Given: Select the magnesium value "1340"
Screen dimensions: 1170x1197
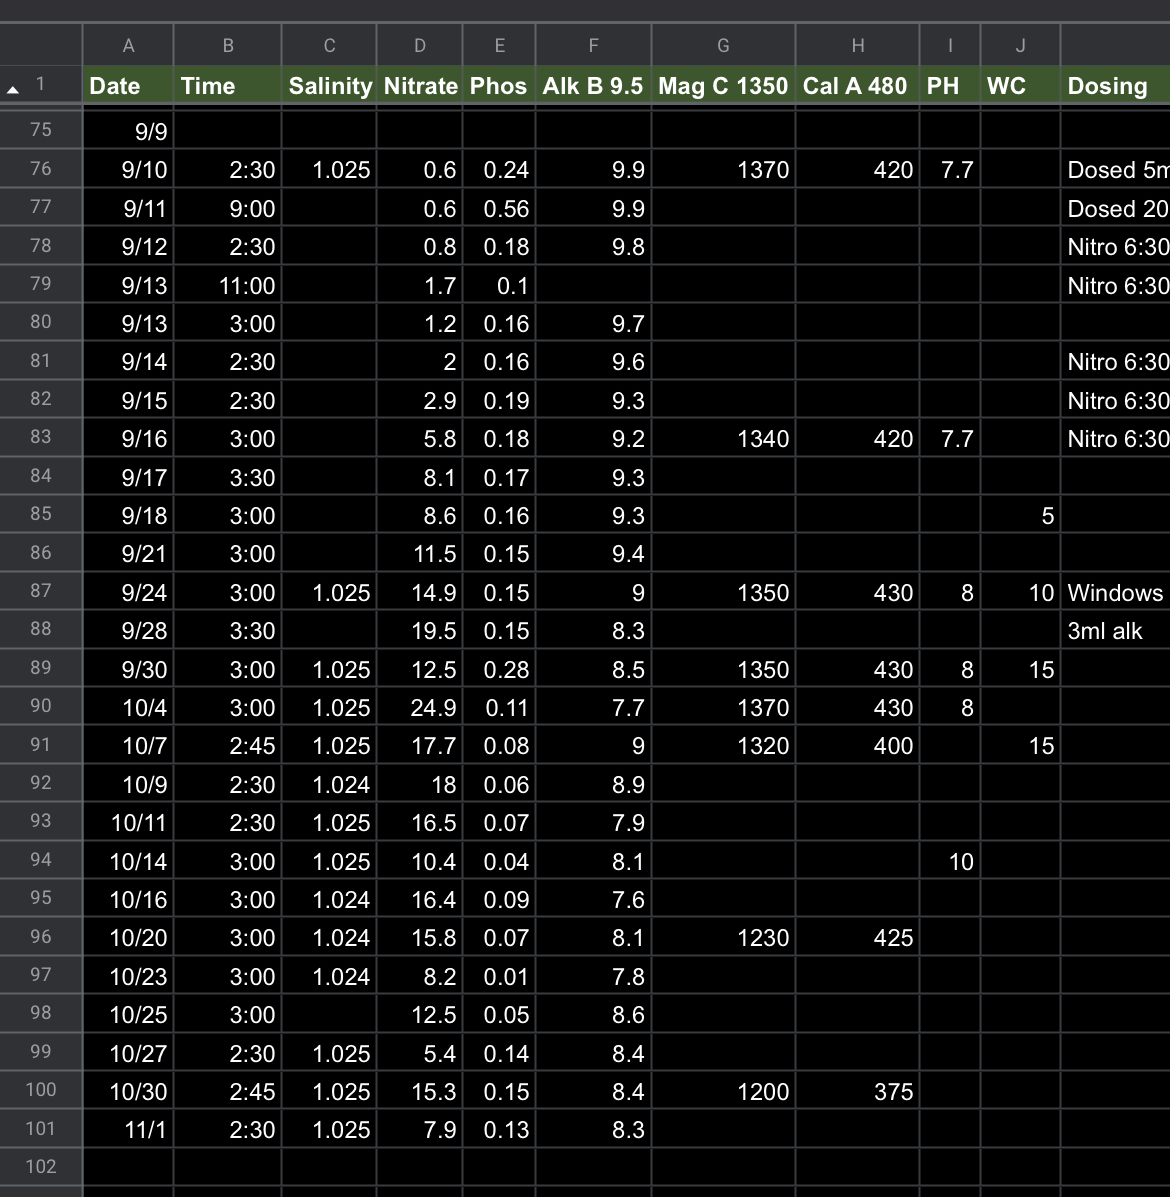Looking at the screenshot, I should [724, 439].
